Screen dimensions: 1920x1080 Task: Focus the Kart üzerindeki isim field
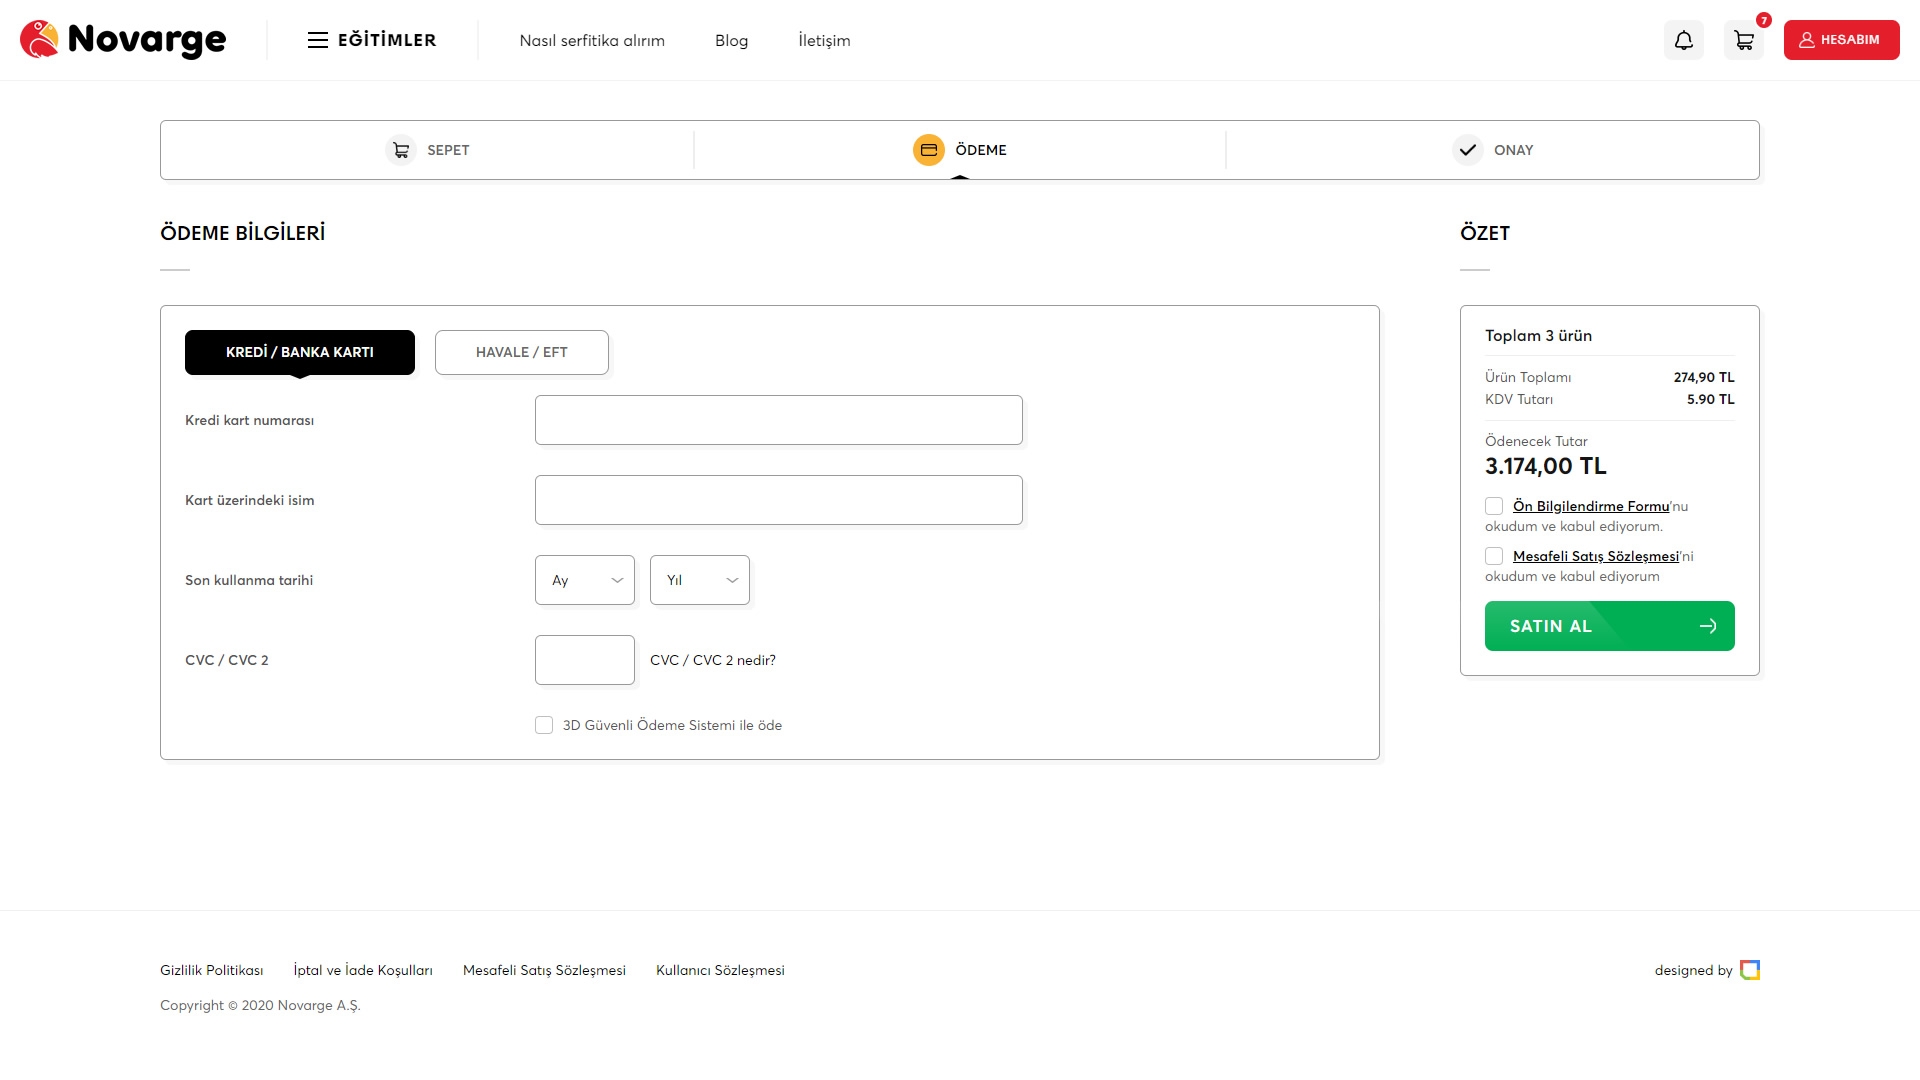point(779,500)
